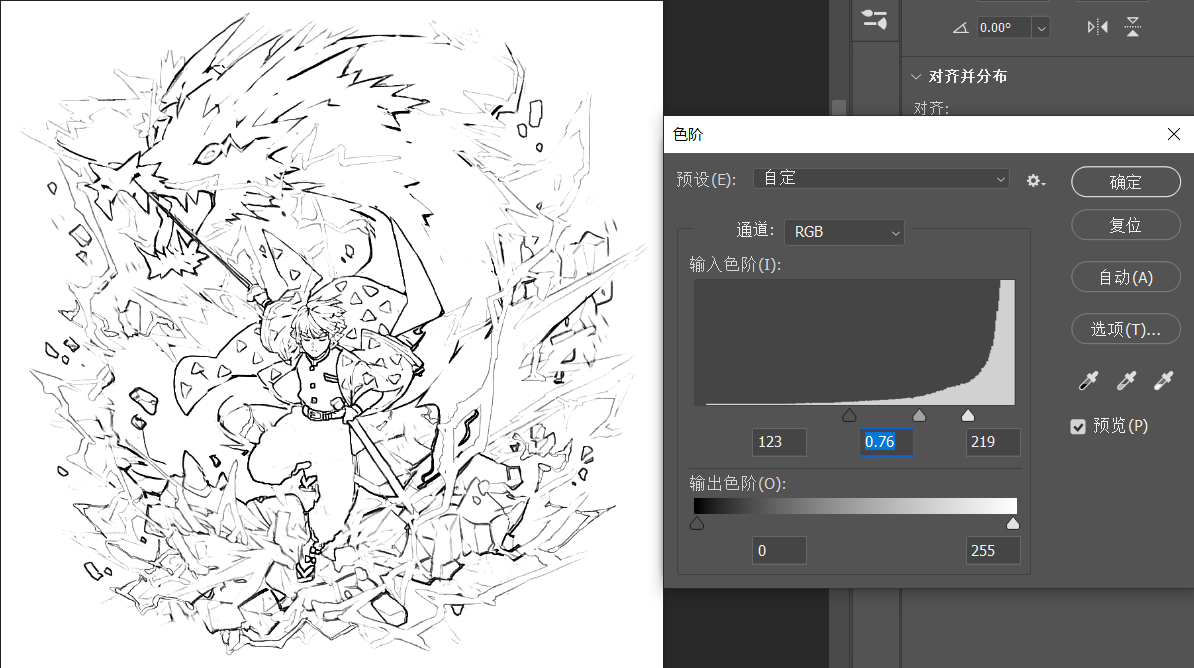Screen dimensions: 1194x668
Task: Open the 选项(T)... dialog
Action: click(1125, 329)
